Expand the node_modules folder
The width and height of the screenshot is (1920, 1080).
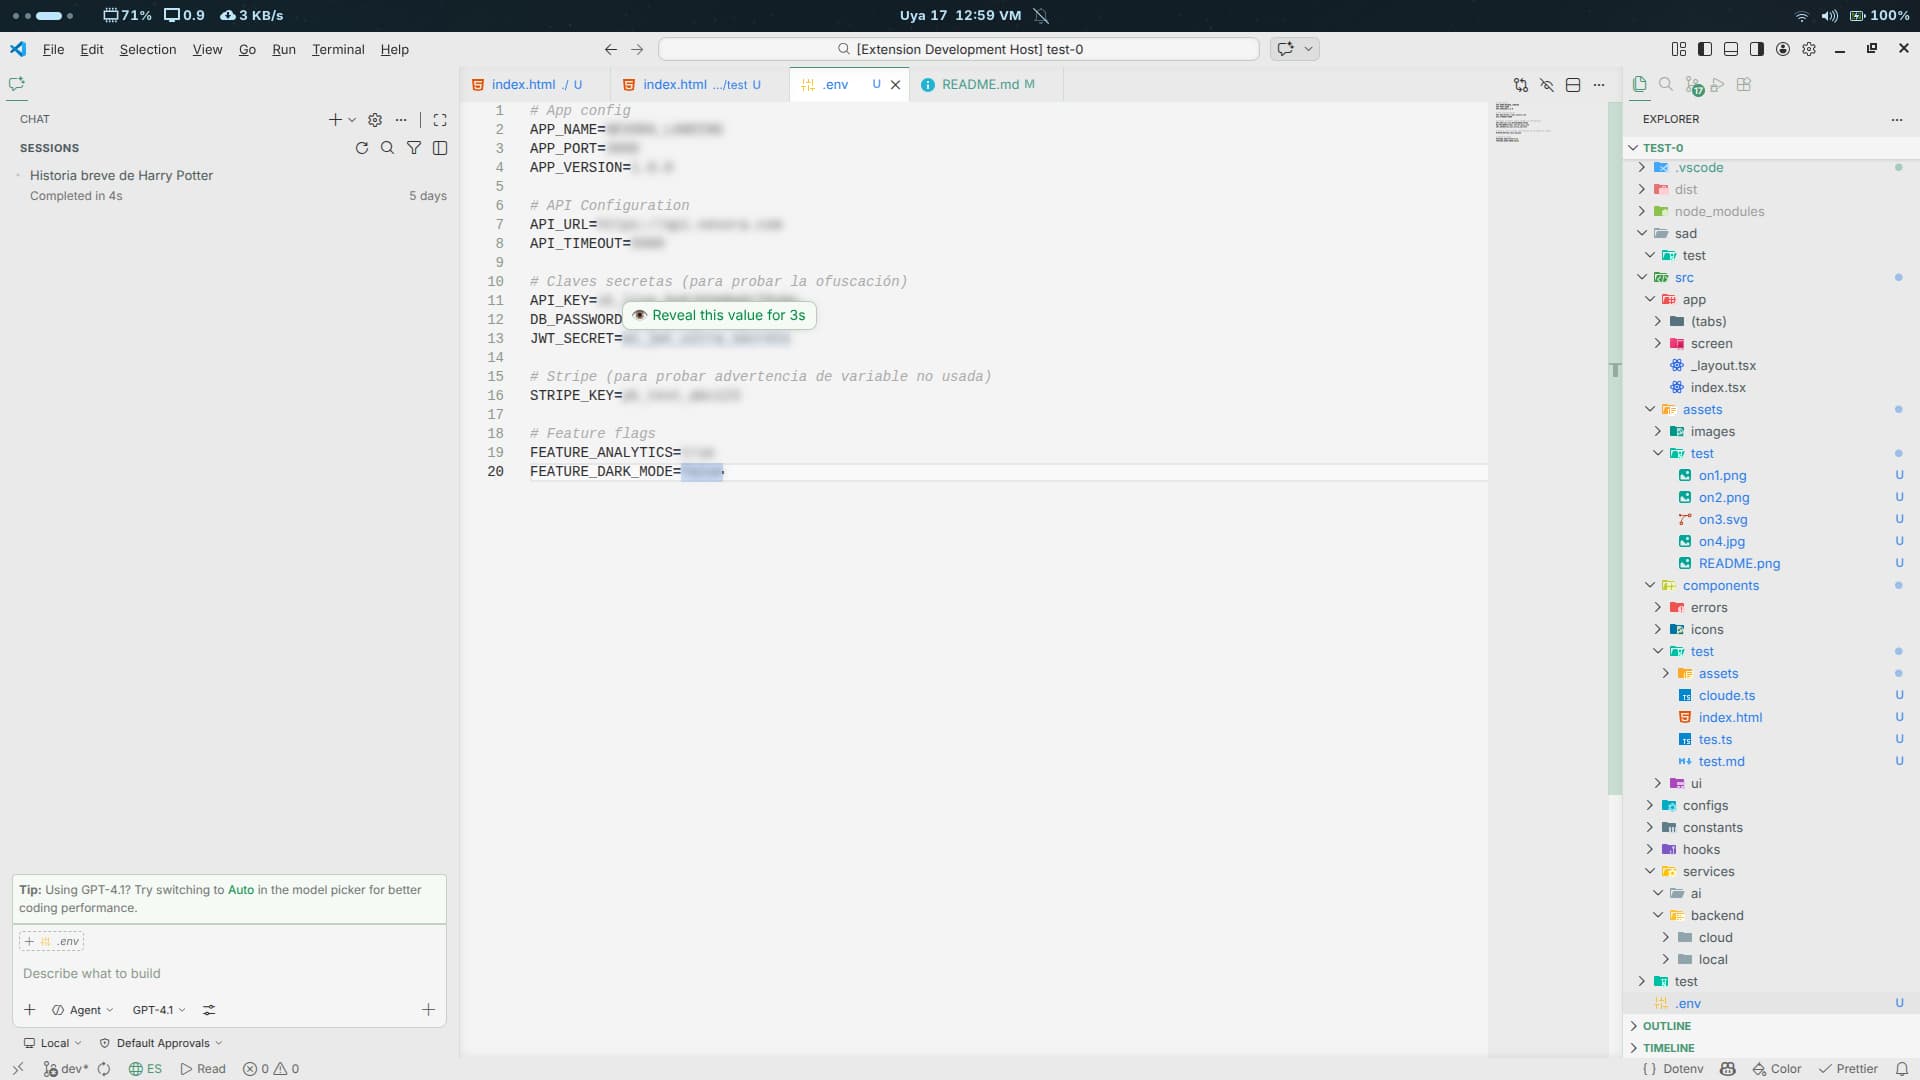click(1718, 211)
